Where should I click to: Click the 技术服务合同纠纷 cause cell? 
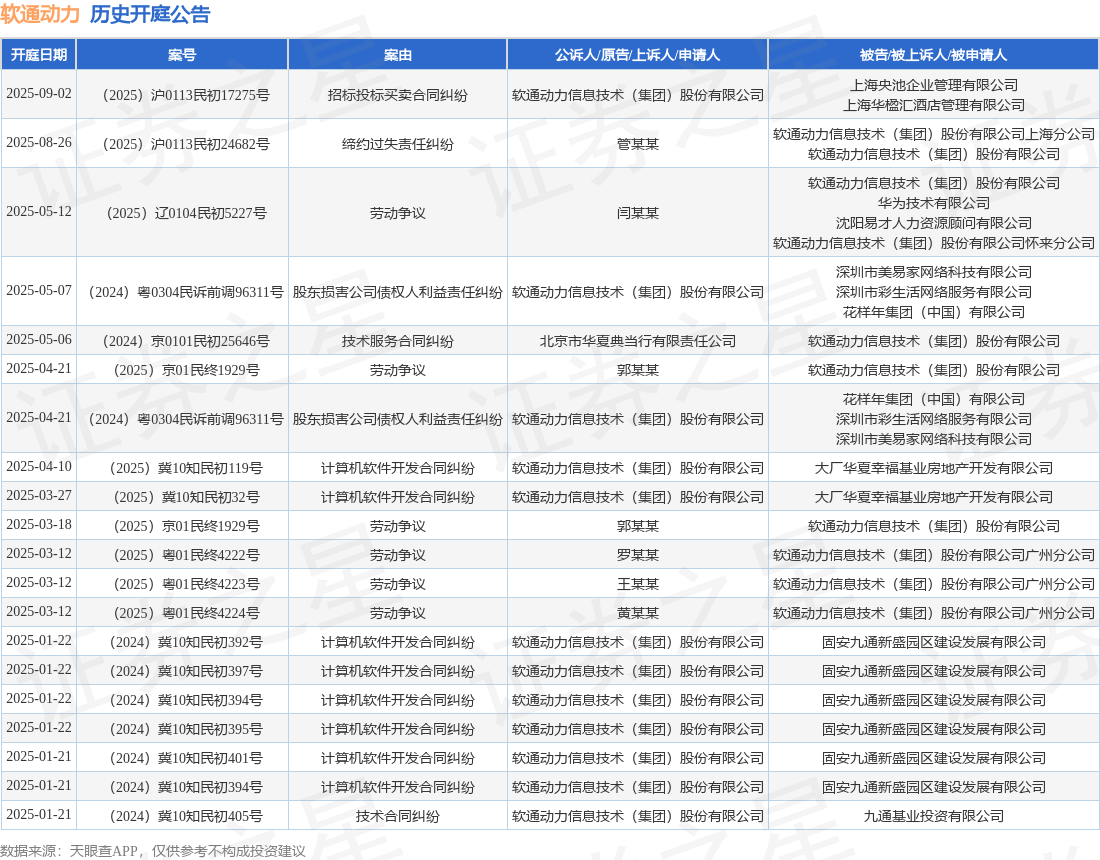pos(398,342)
